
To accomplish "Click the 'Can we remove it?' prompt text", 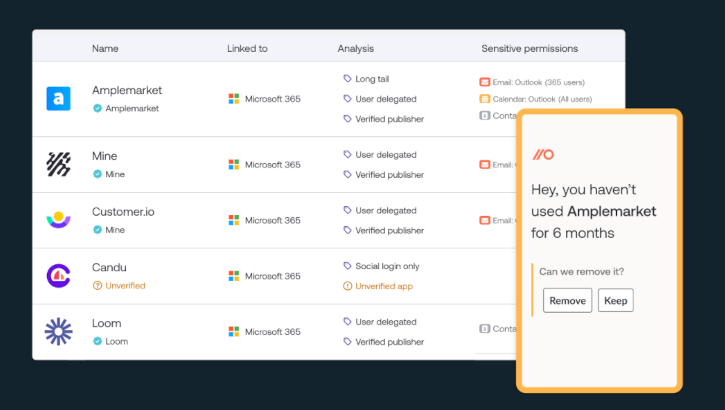I will pos(582,272).
